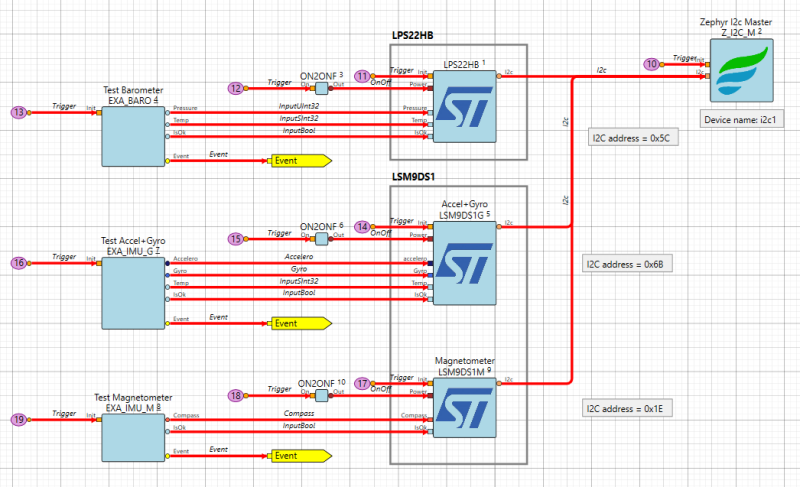Click the 'I2C address = 0x5C' note

[633, 137]
